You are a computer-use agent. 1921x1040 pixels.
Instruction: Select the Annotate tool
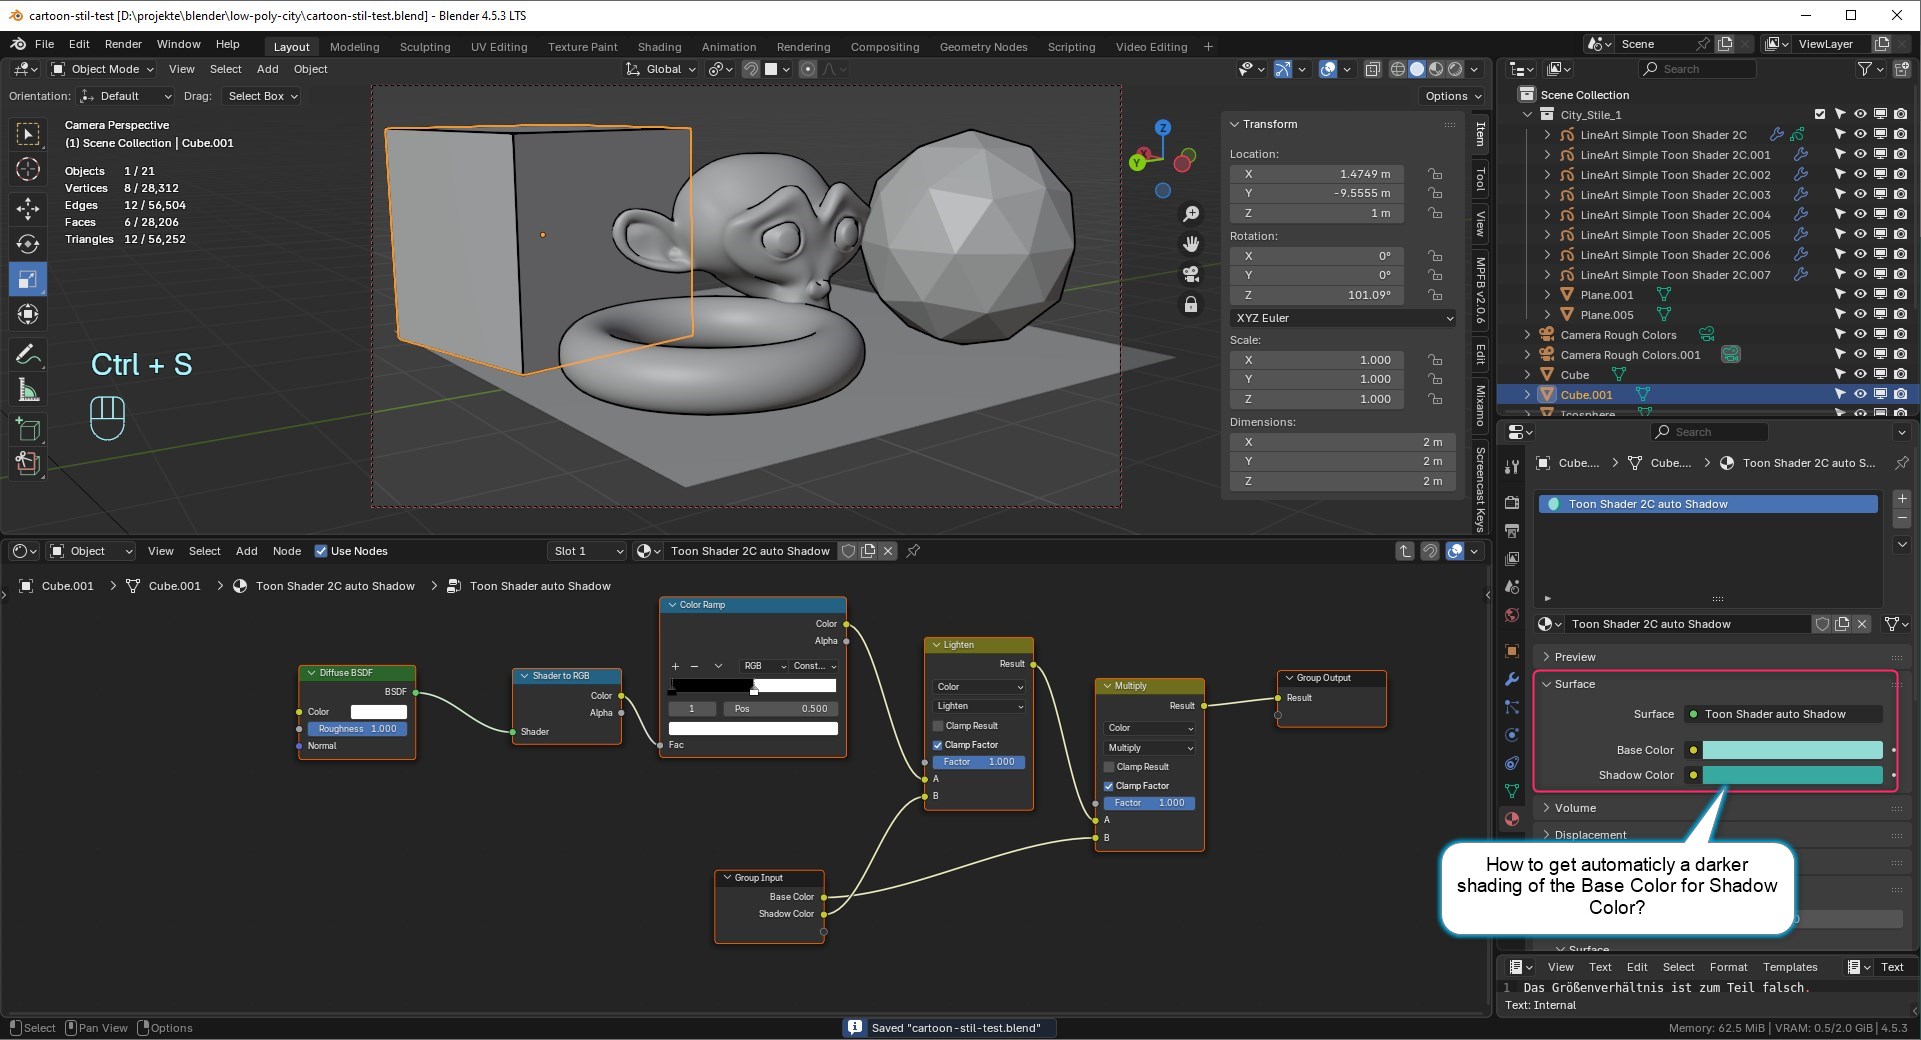pyautogui.click(x=28, y=354)
